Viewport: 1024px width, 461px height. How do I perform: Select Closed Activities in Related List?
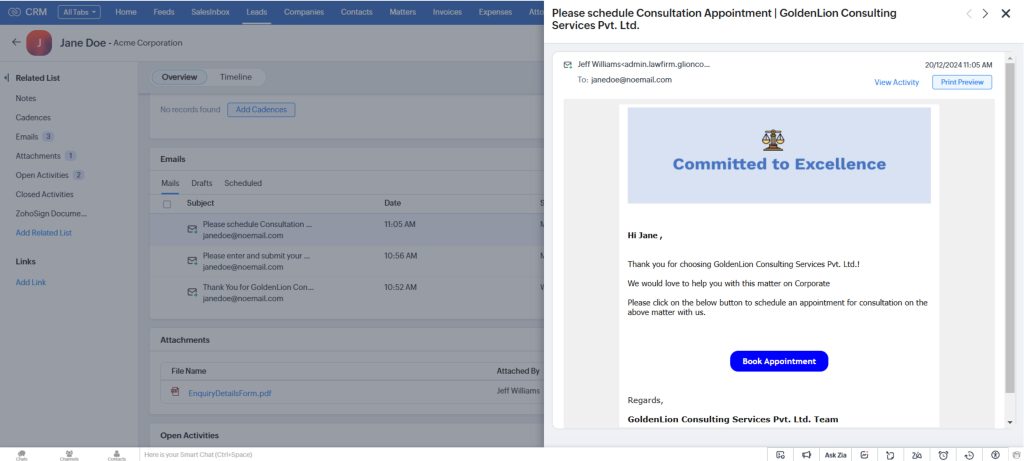tap(44, 195)
